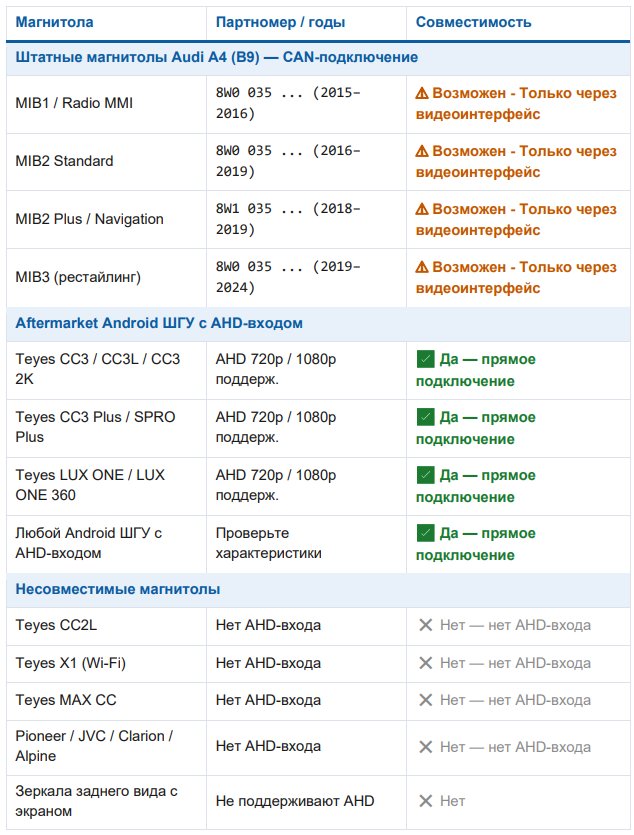This screenshot has height=835, width=634.
Task: Click the cross icon in Teyes X1 (Wi-Fi) row
Action: [425, 663]
